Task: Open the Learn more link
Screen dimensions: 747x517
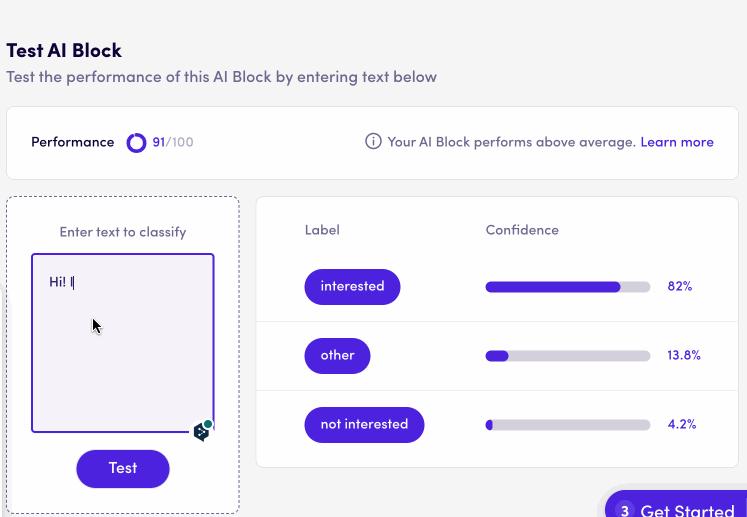Action: tap(677, 142)
